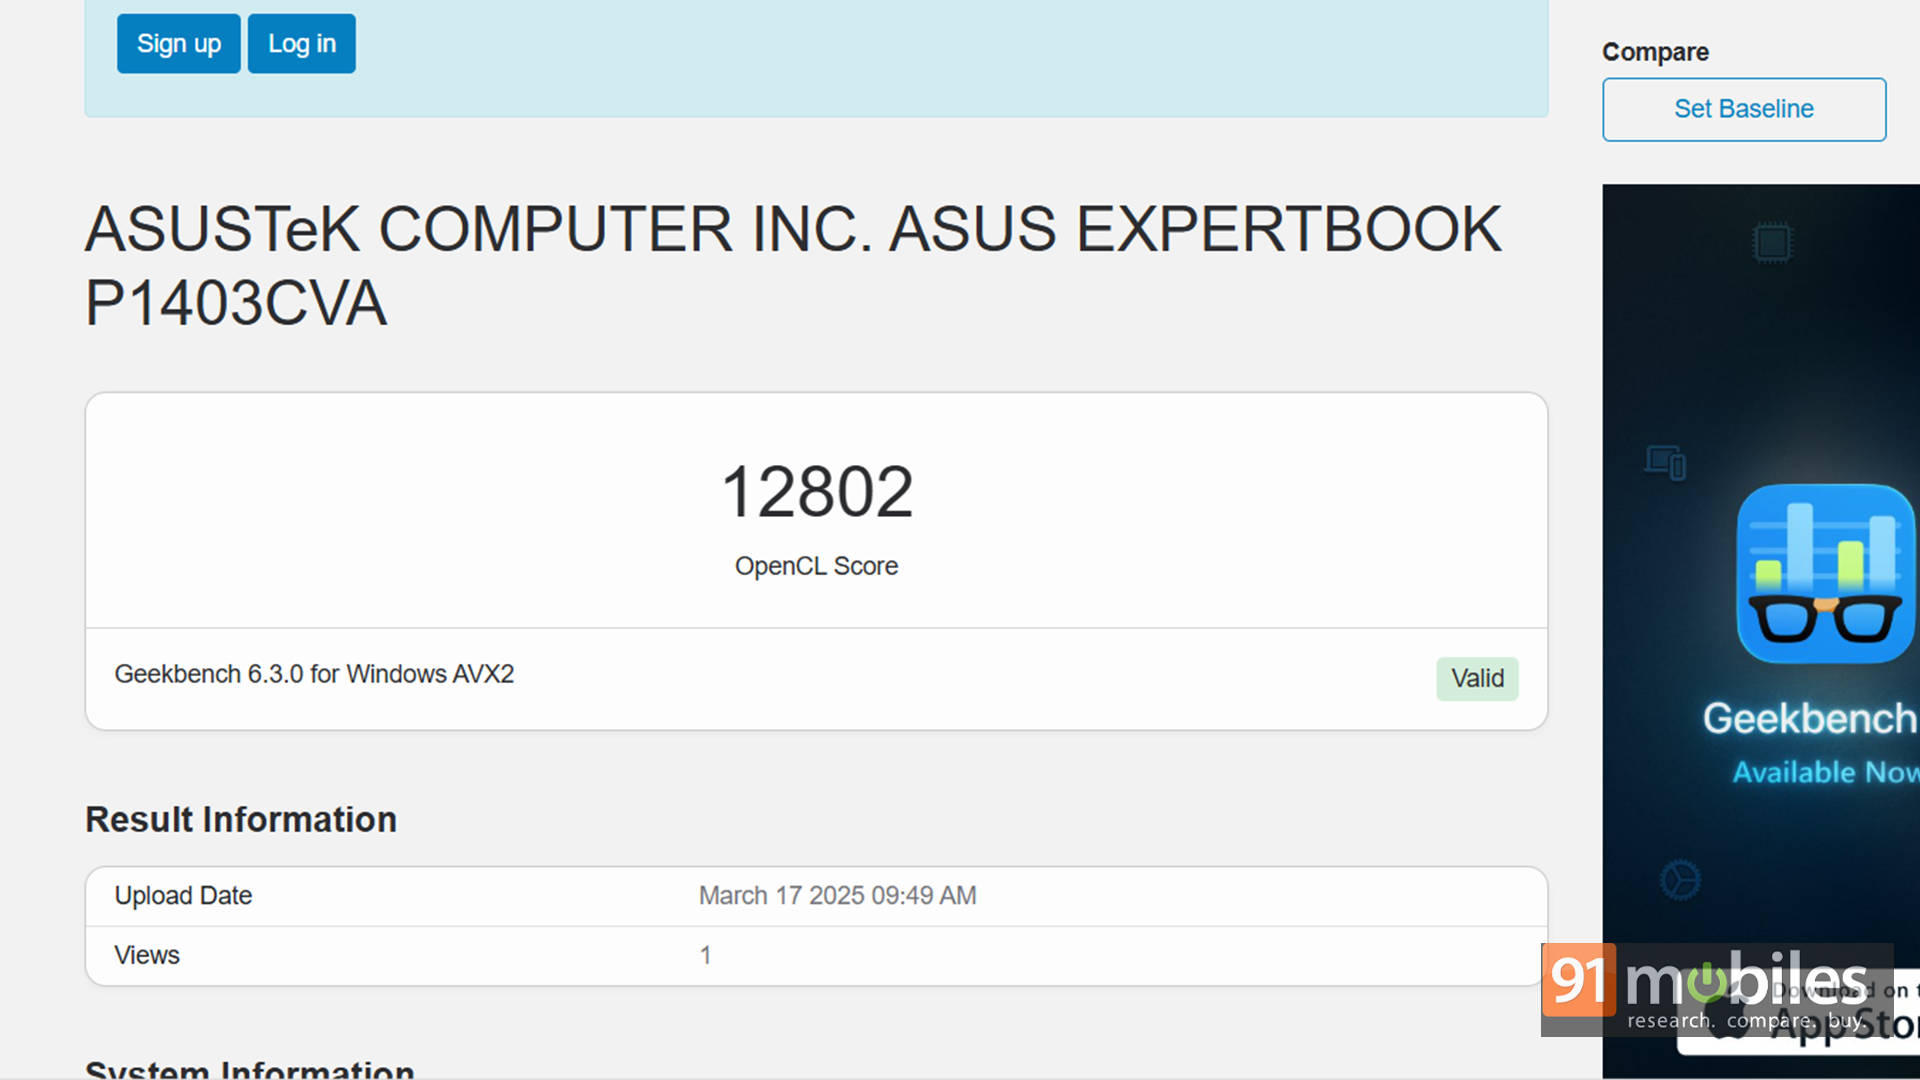
Task: Click the Sign up button
Action: tap(178, 43)
